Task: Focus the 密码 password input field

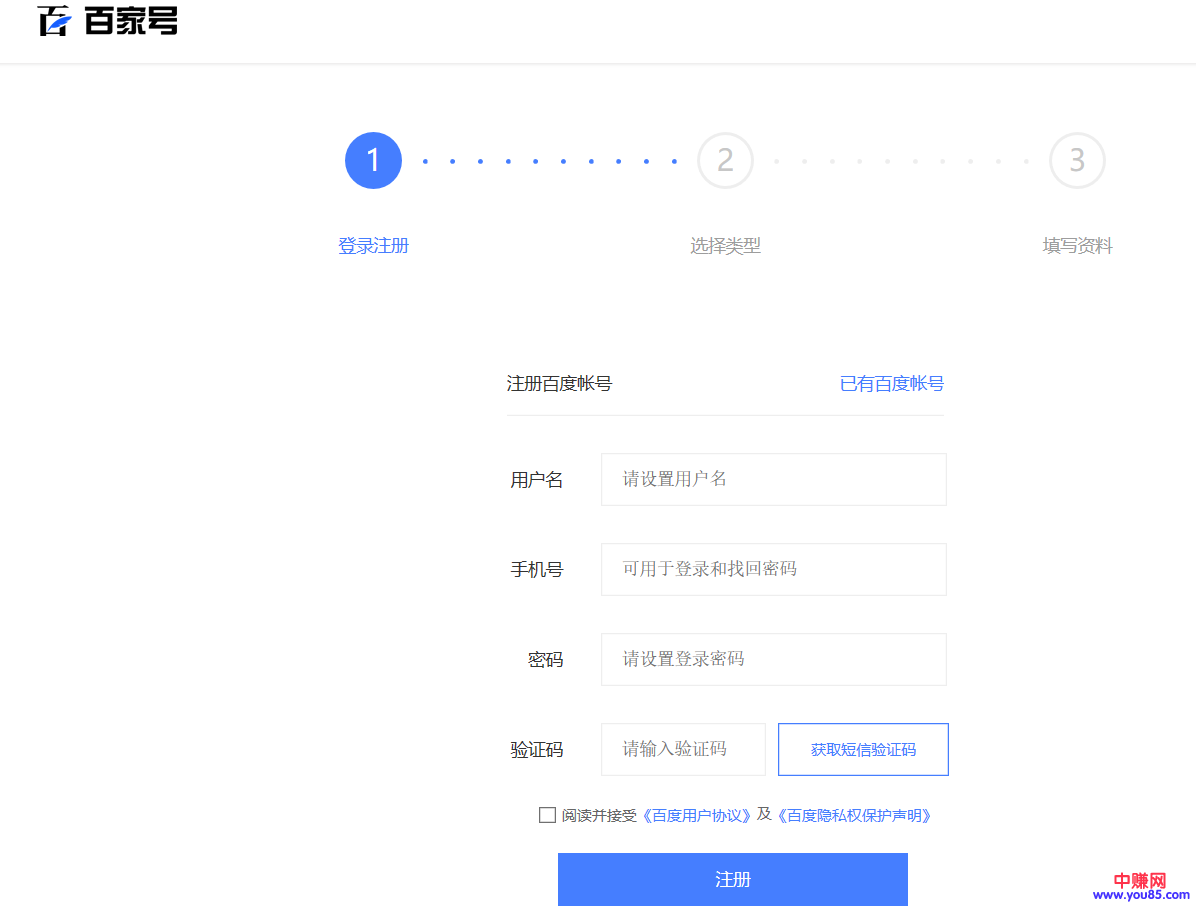Action: click(773, 659)
